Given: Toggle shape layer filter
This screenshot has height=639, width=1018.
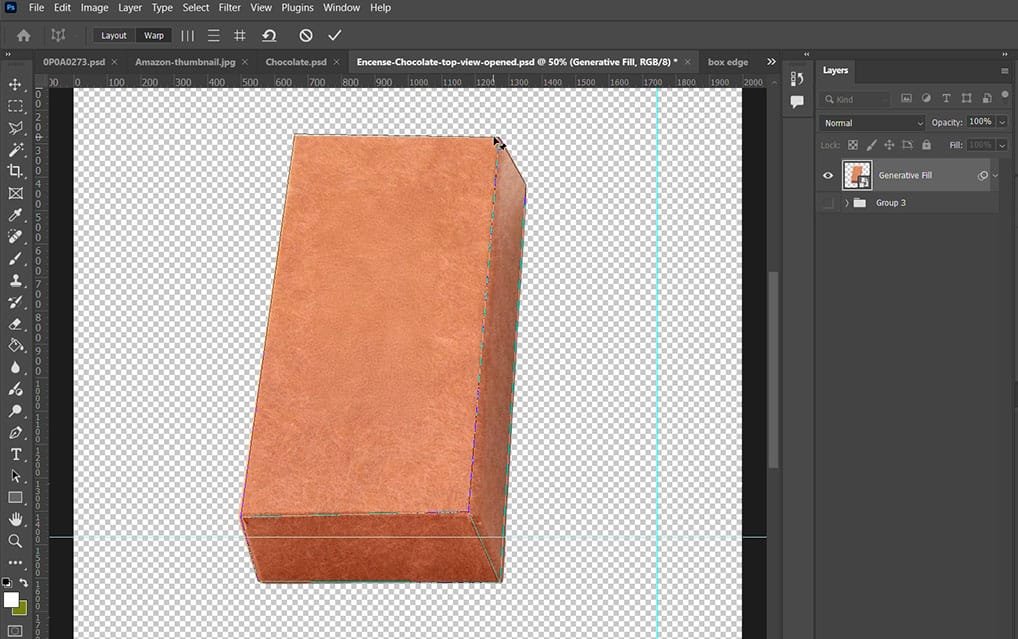Looking at the screenshot, I should [966, 99].
